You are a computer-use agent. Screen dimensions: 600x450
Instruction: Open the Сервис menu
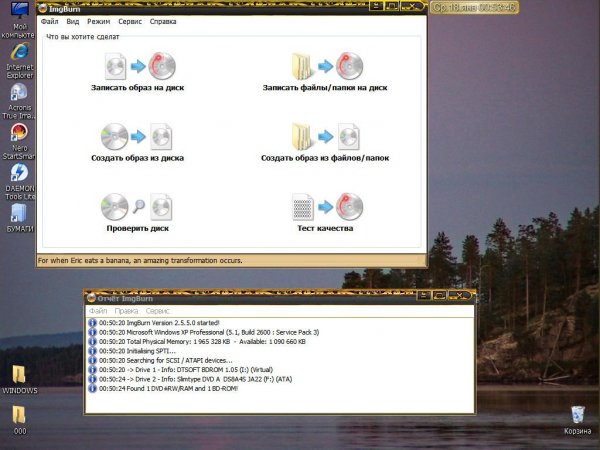click(129, 21)
